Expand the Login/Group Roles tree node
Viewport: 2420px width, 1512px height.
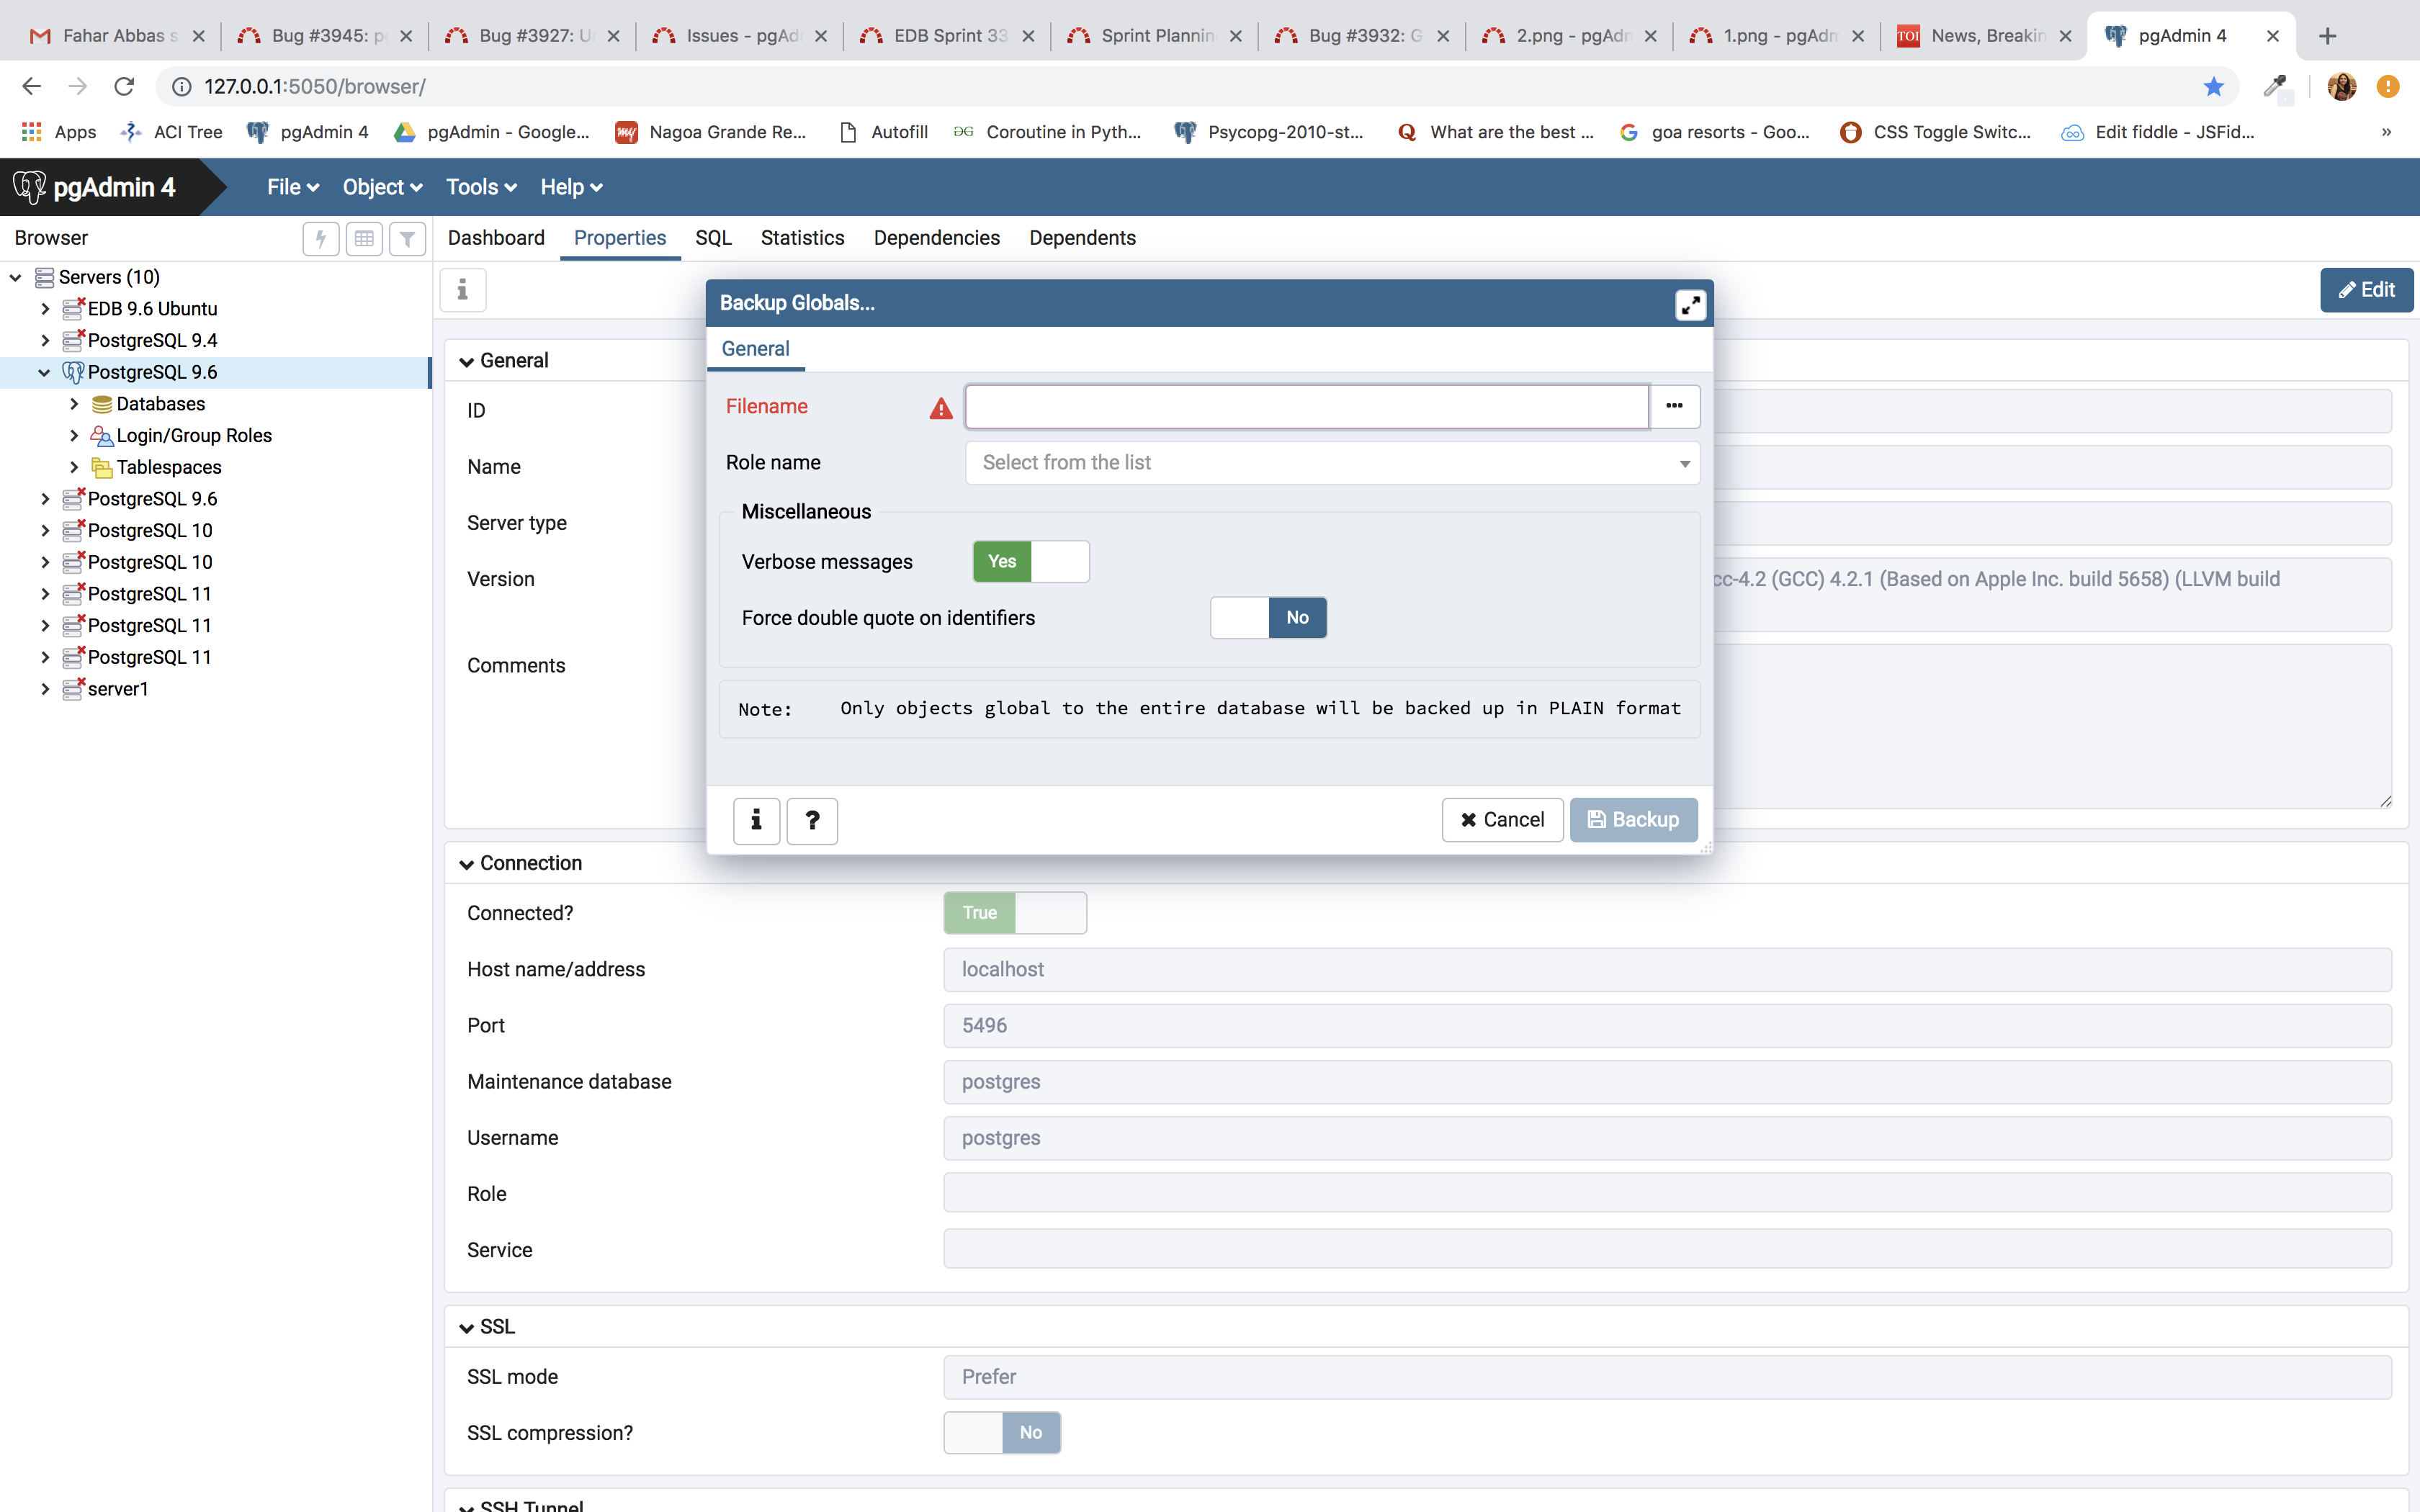click(x=74, y=436)
